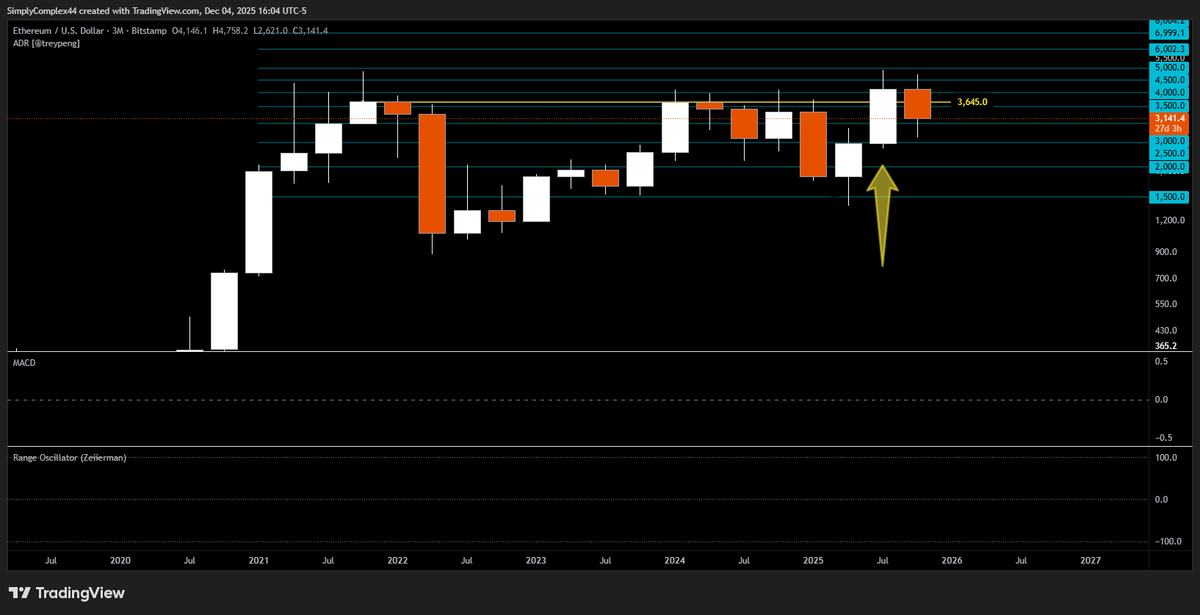The image size is (1200, 615).
Task: Click the 0.5 value on MACD scale
Action: (1162, 361)
